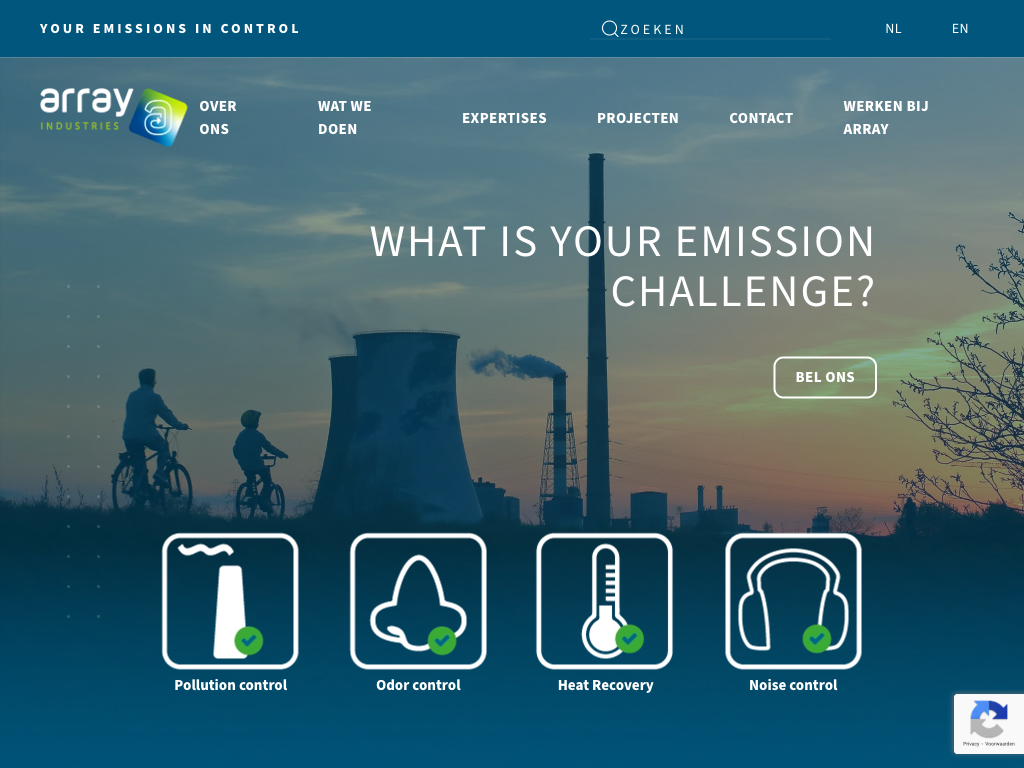Click the Array Industries logo

113,116
